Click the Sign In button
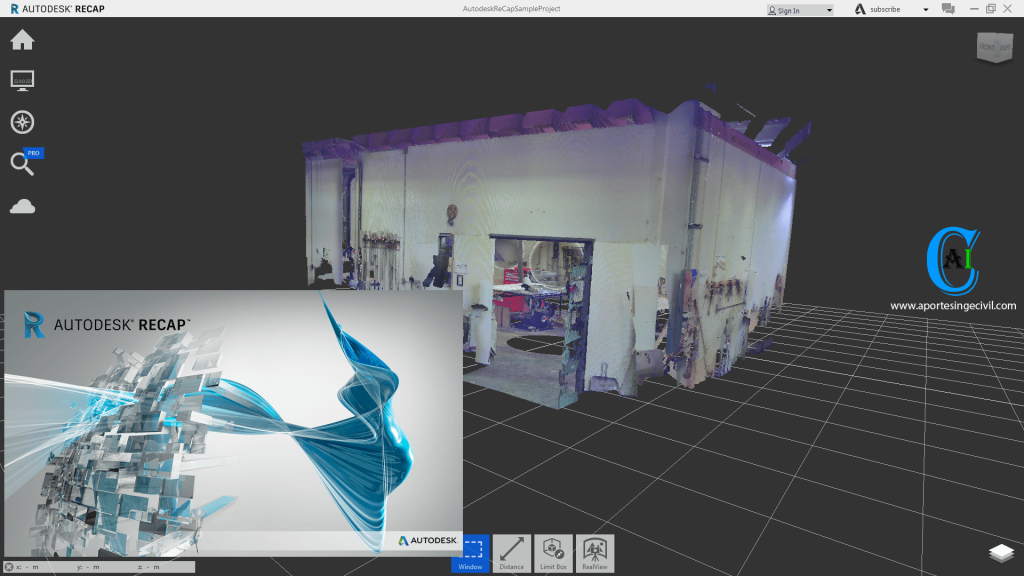 (x=790, y=9)
